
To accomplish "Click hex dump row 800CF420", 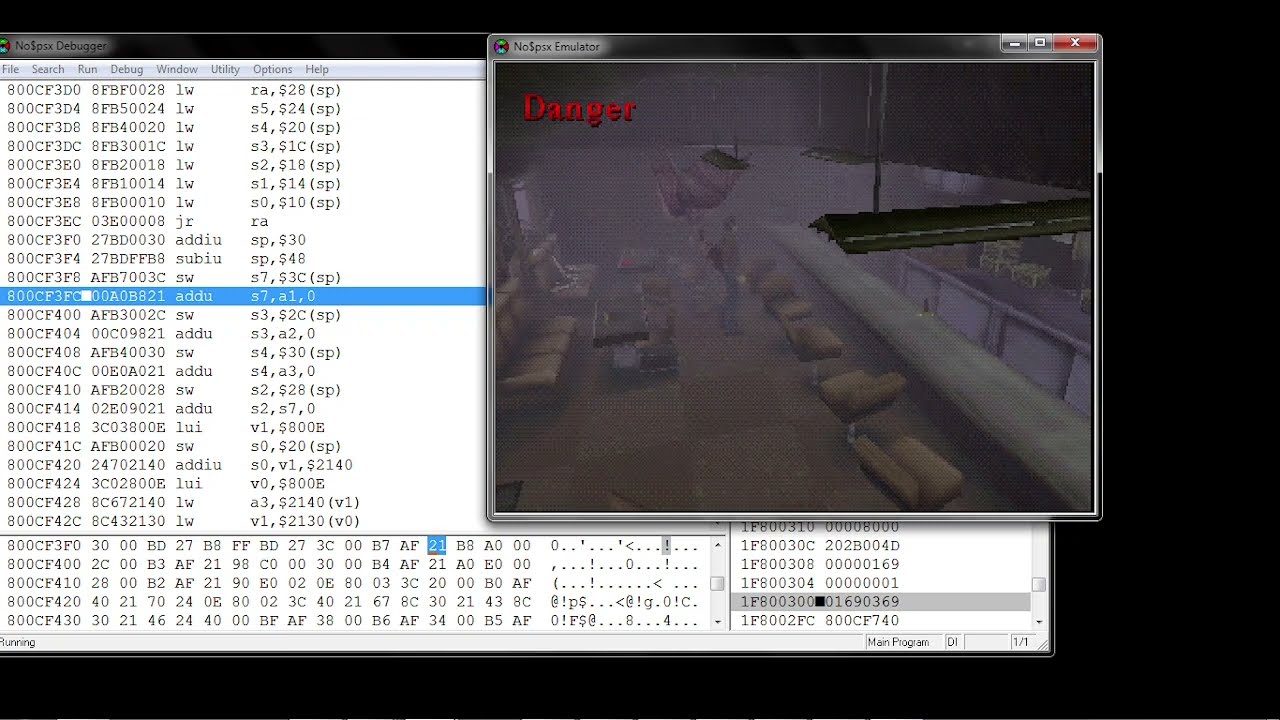I will tap(355, 603).
